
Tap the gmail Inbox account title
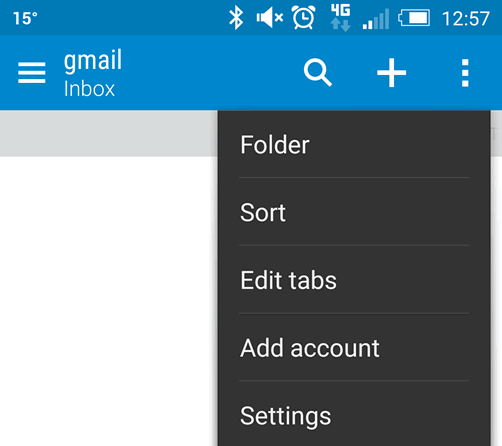coord(93,73)
